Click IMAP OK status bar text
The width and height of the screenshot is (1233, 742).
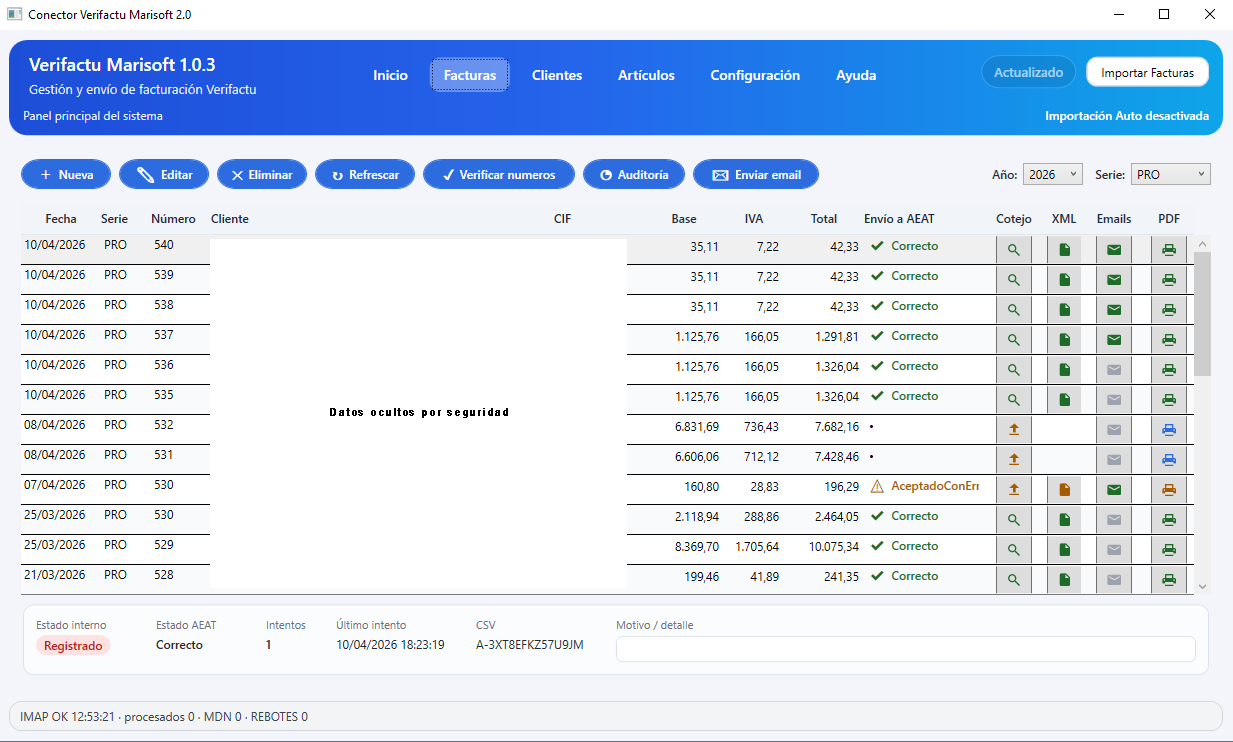point(164,716)
